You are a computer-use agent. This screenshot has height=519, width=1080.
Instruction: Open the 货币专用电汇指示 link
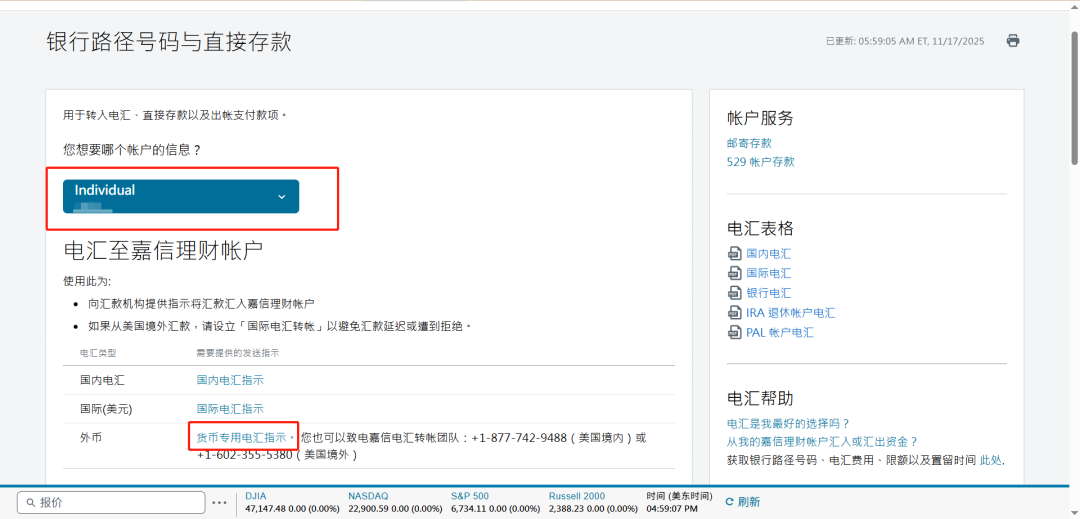pyautogui.click(x=241, y=438)
